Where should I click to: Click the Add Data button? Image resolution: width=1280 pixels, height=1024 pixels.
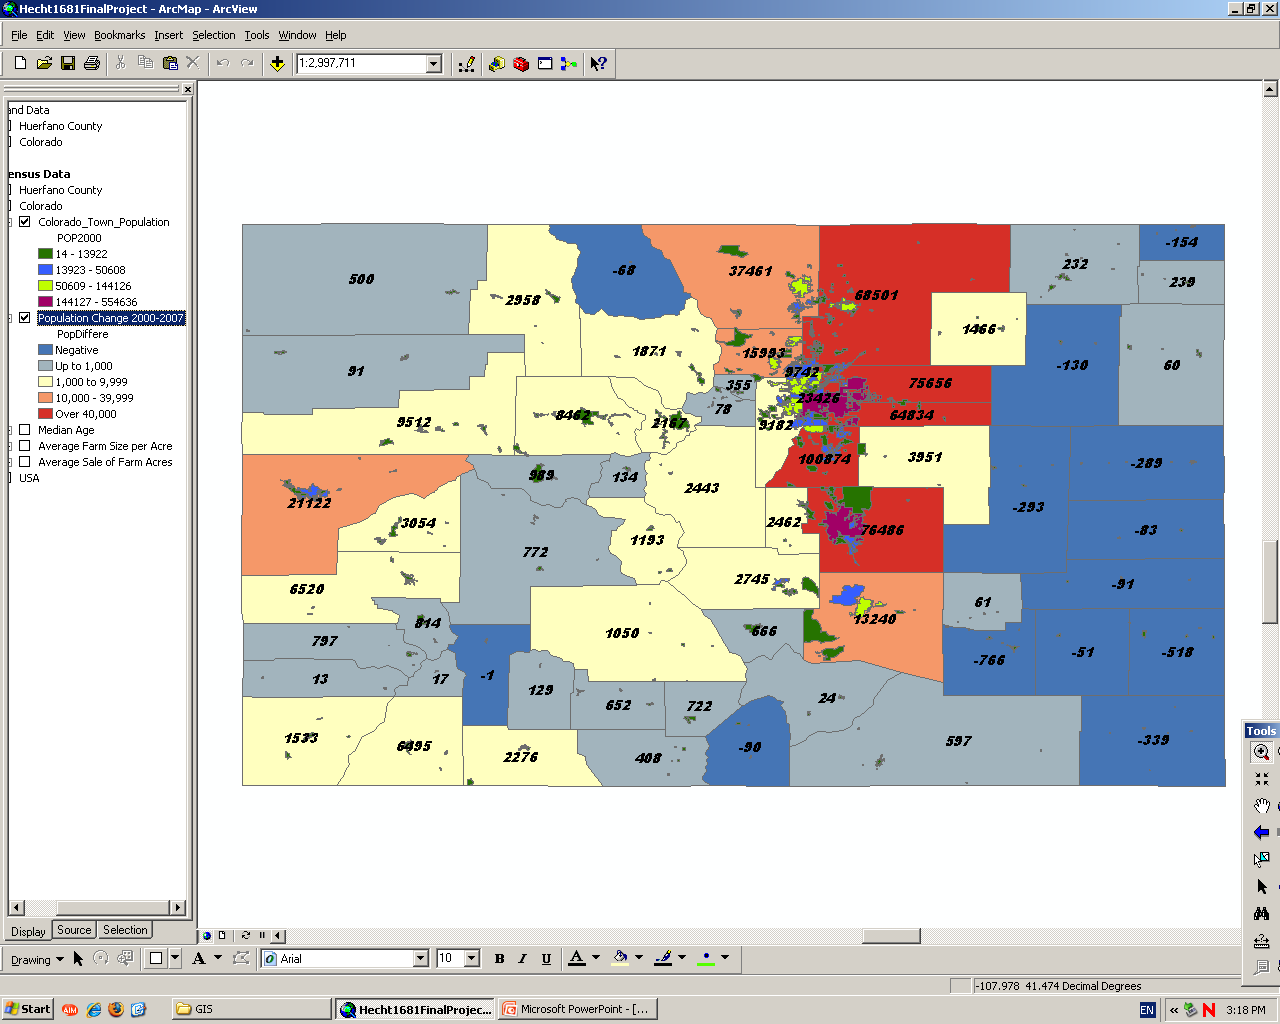click(277, 63)
